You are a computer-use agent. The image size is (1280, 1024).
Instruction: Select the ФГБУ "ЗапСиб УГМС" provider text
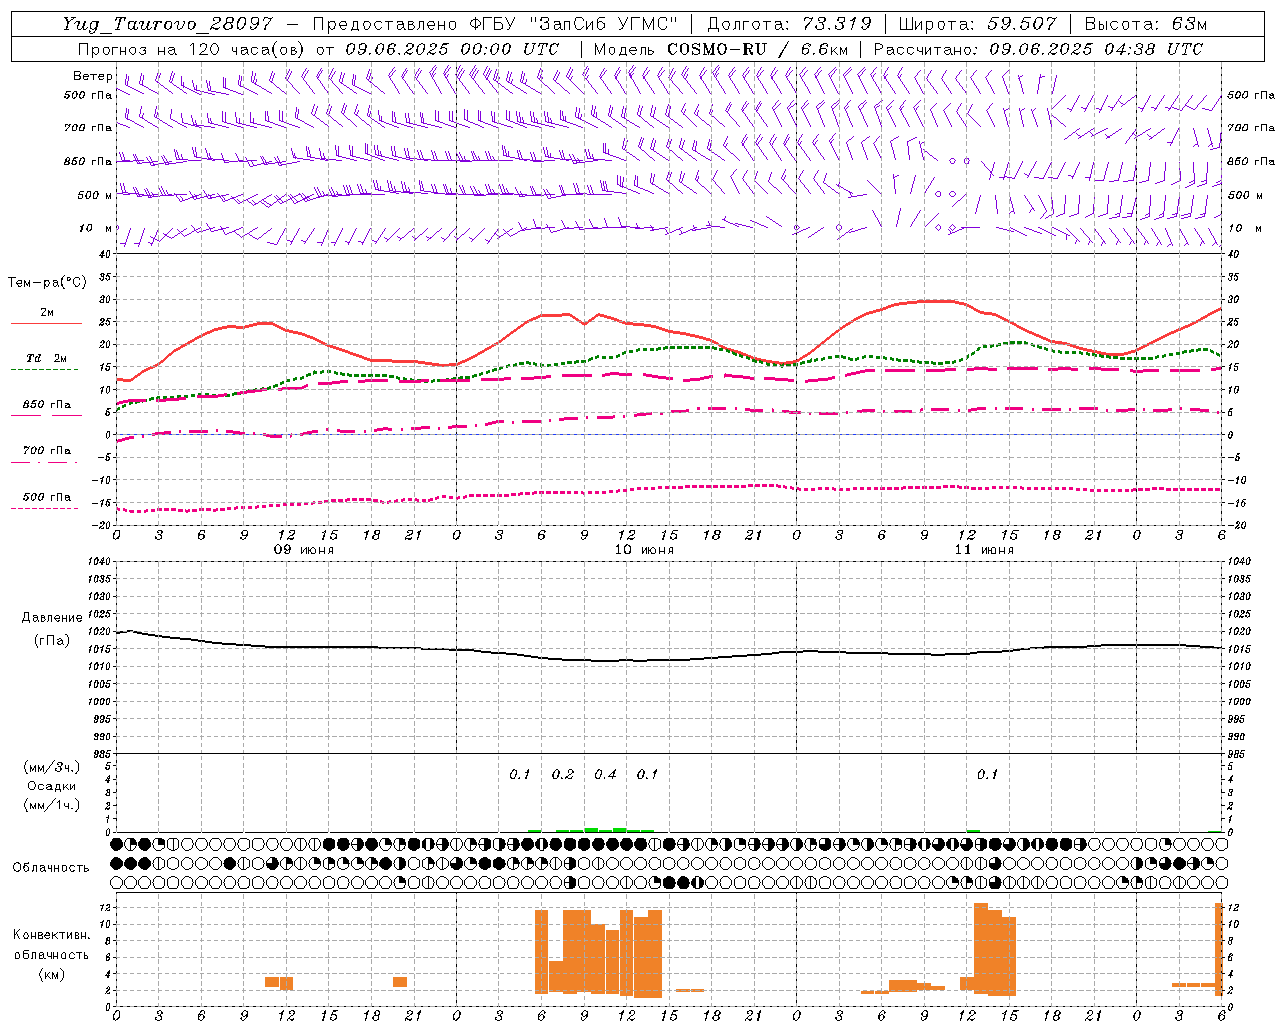(x=574, y=24)
